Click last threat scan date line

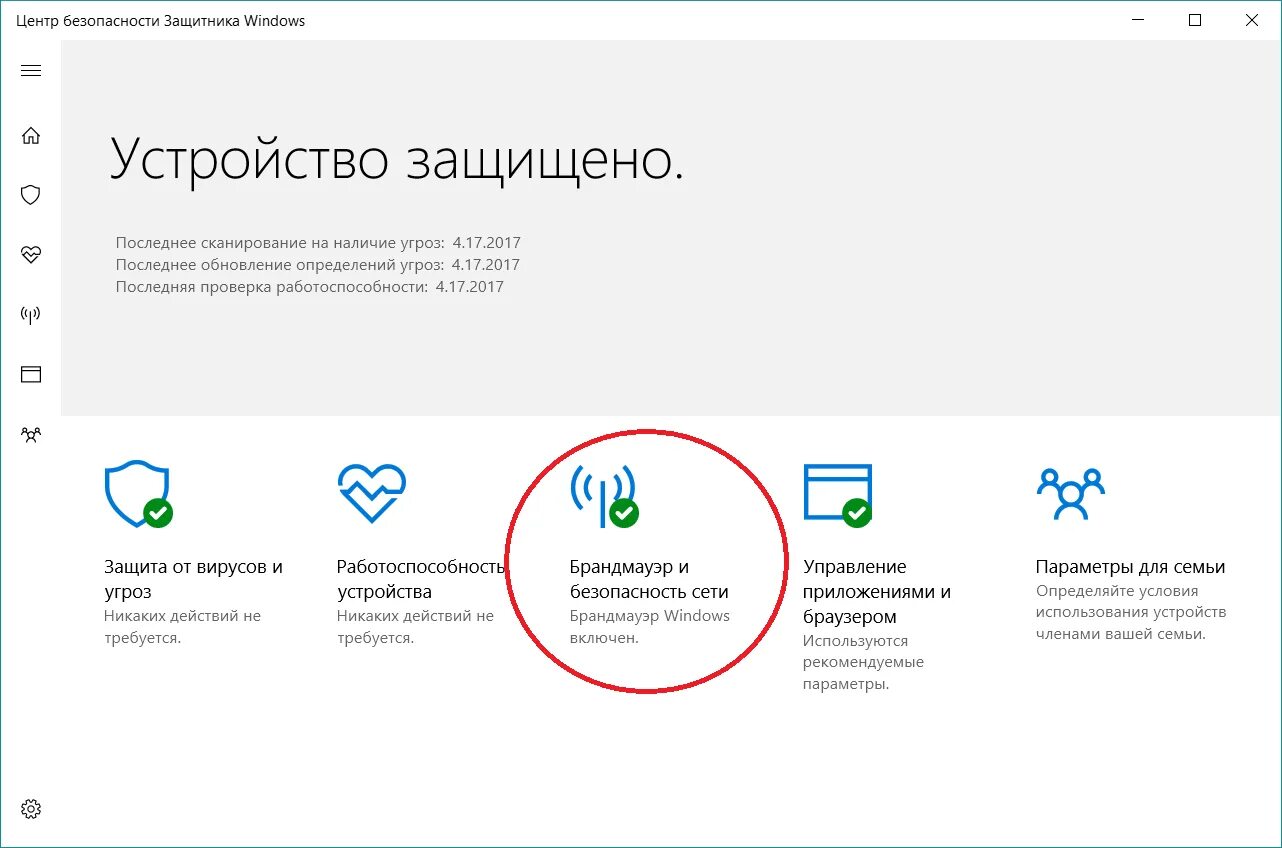(x=318, y=243)
